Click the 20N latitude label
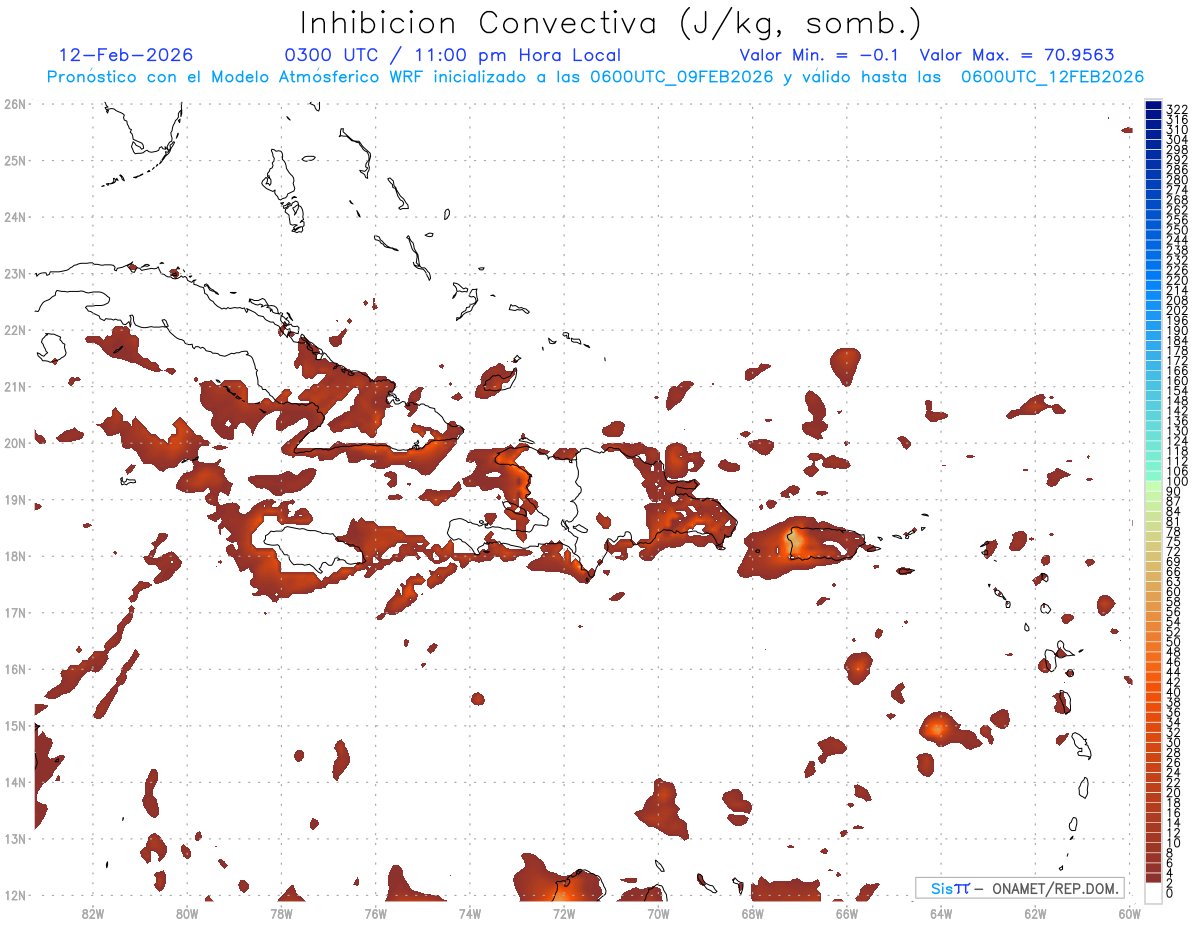 tap(15, 443)
